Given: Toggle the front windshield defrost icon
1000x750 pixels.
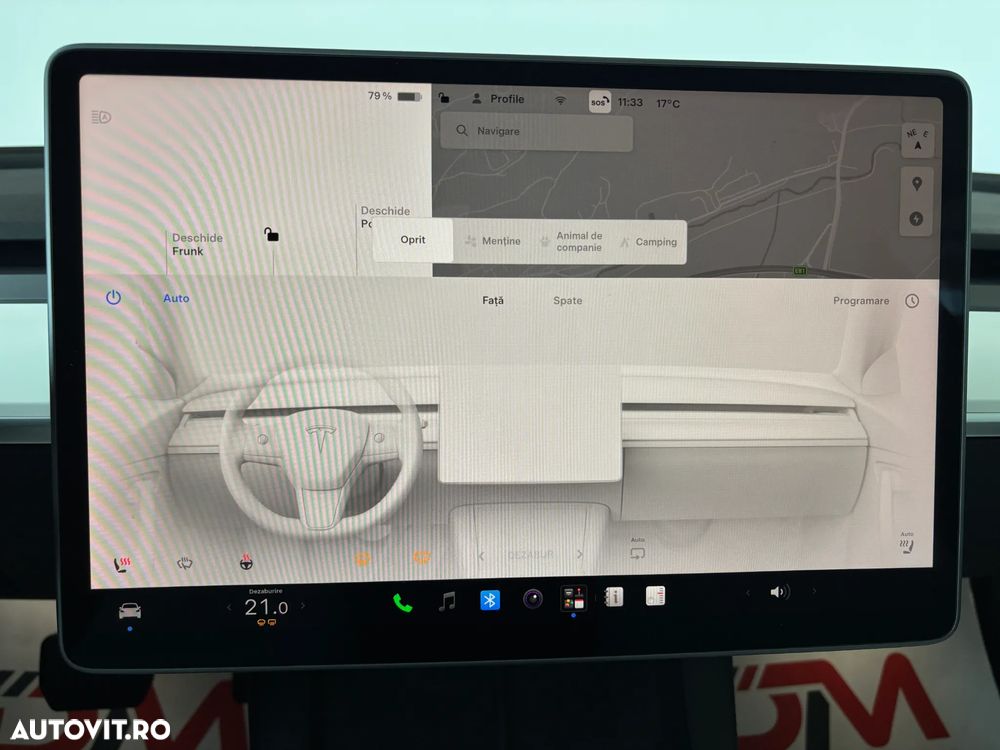Looking at the screenshot, I should pos(363,559).
